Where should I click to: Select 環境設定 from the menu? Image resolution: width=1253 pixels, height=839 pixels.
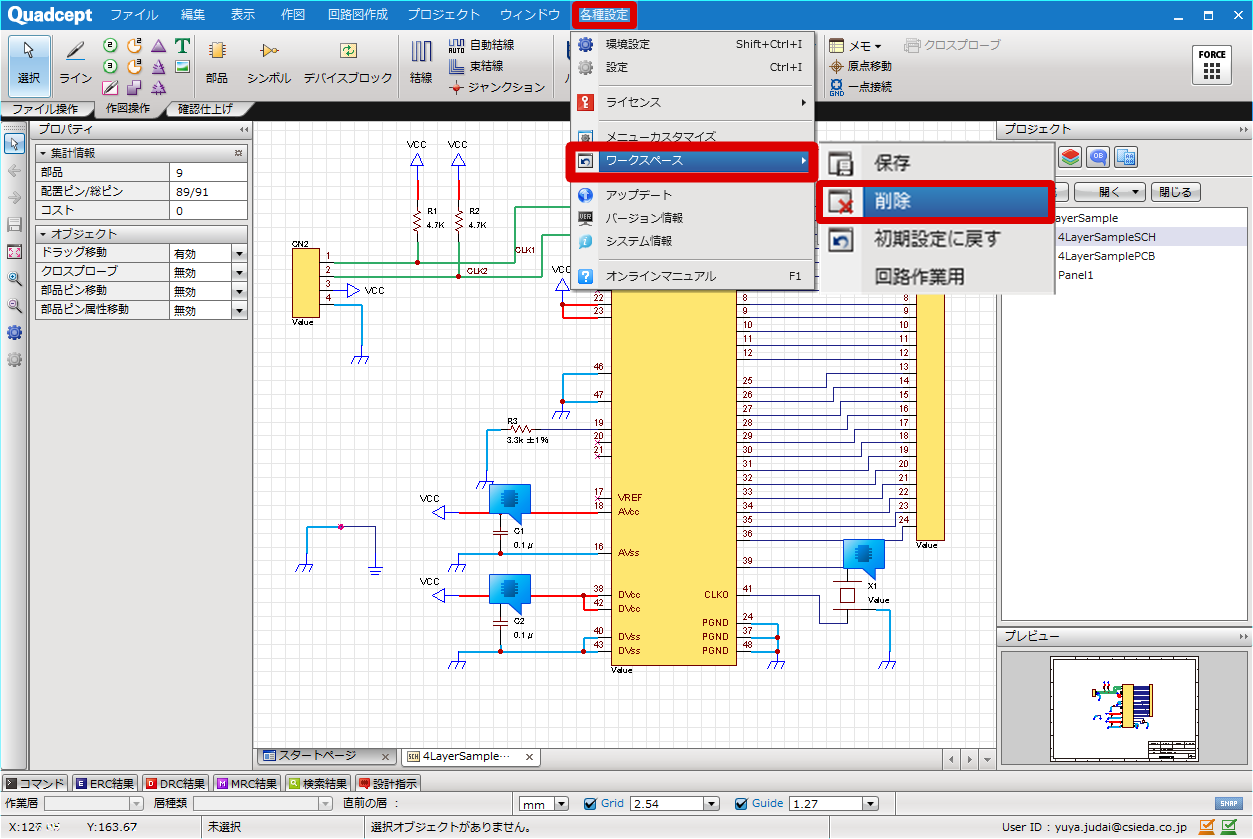tap(695, 44)
